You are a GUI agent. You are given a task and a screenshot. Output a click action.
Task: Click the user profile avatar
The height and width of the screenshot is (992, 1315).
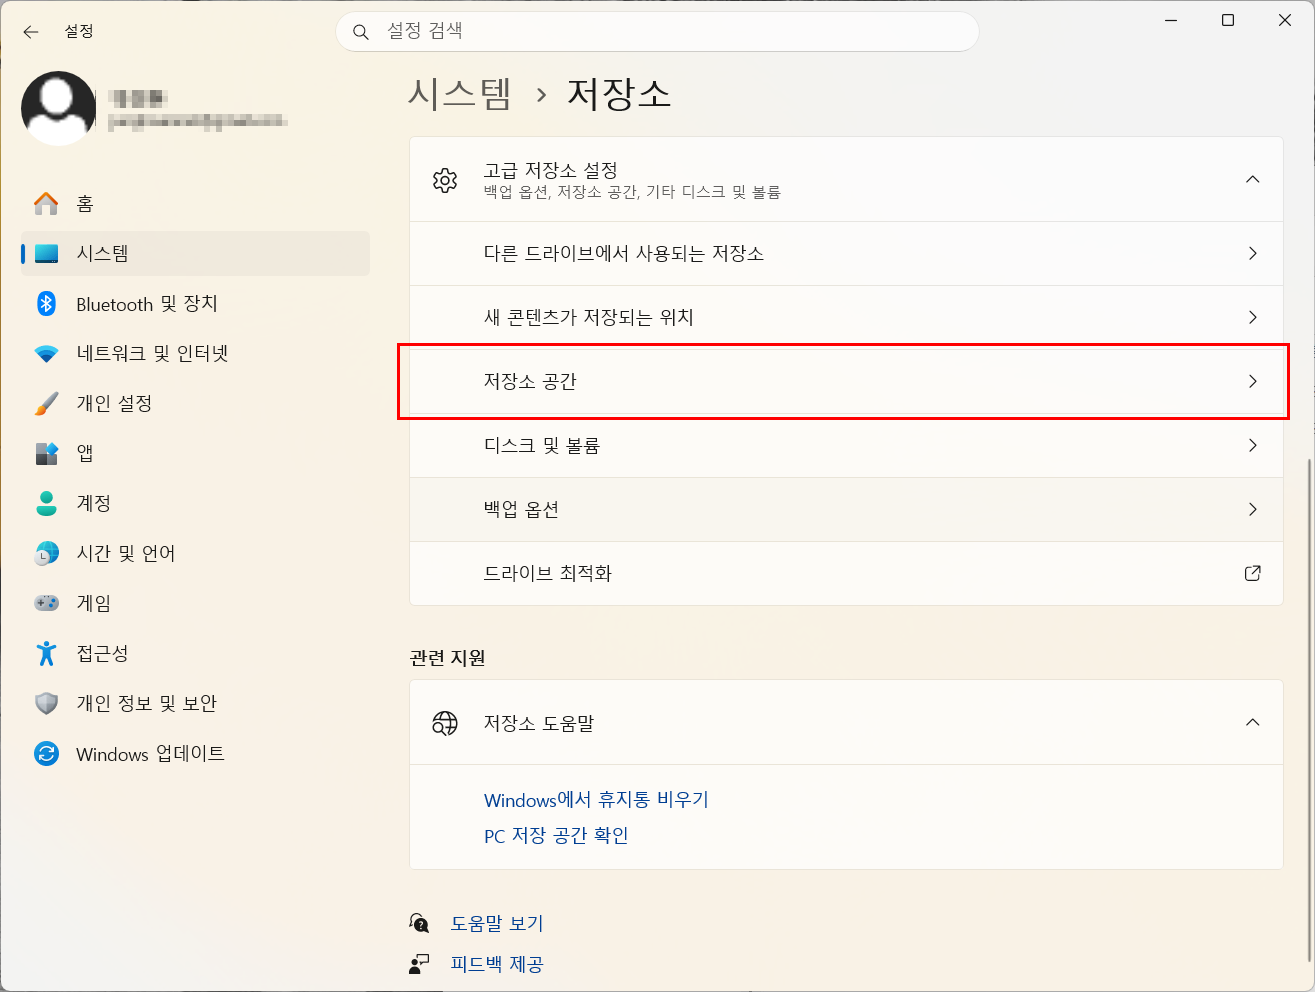[x=58, y=108]
